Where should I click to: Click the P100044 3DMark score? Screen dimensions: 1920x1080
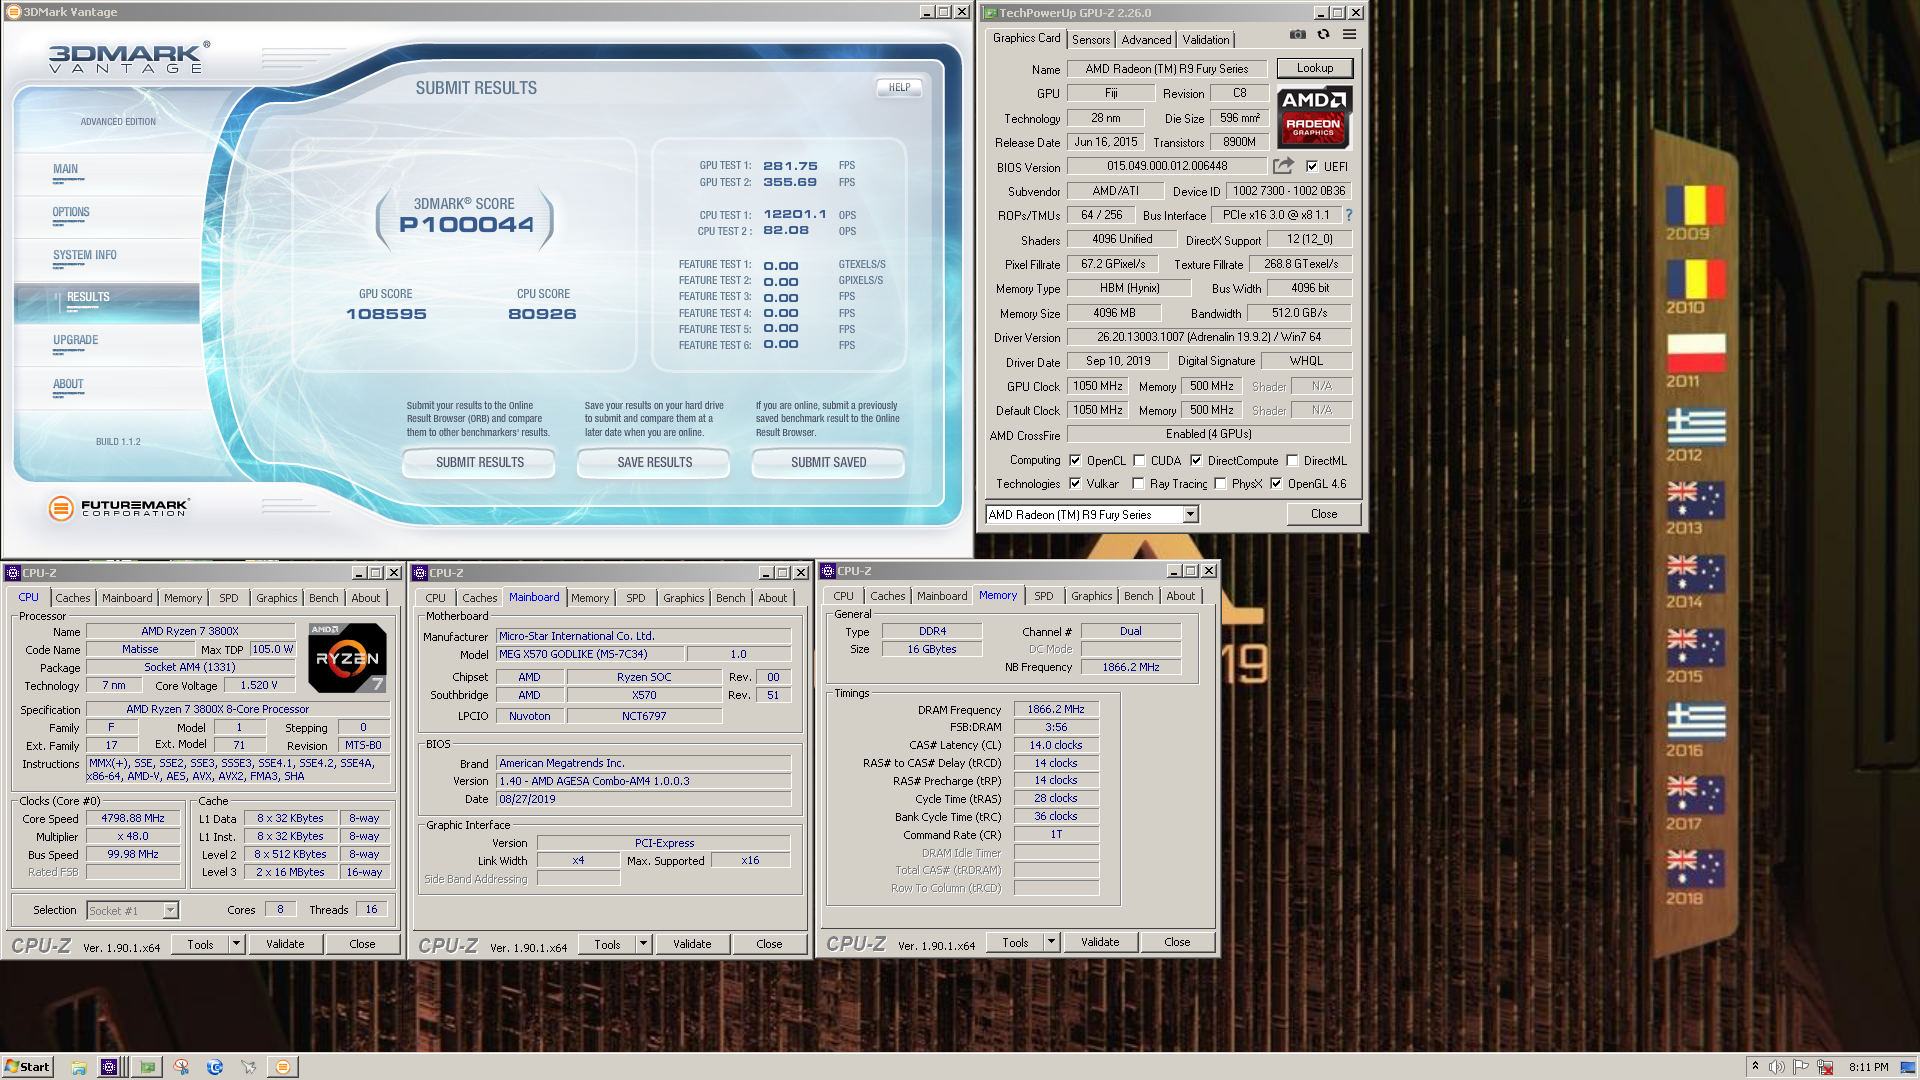tap(466, 225)
